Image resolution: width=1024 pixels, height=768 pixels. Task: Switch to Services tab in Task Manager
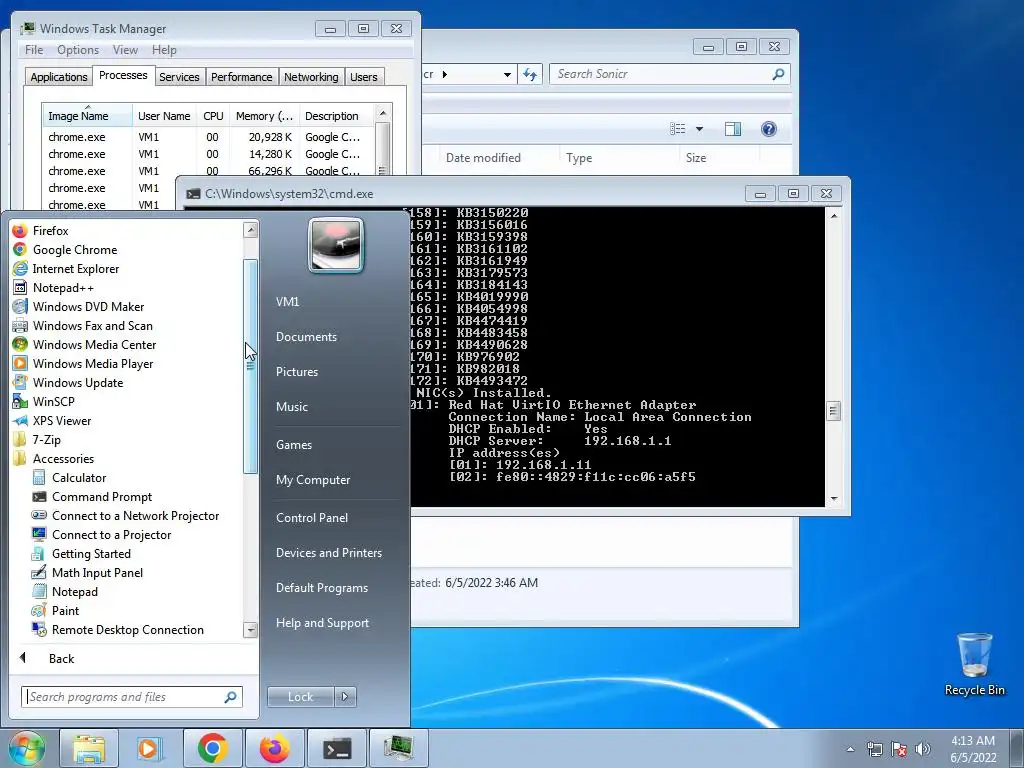point(179,76)
